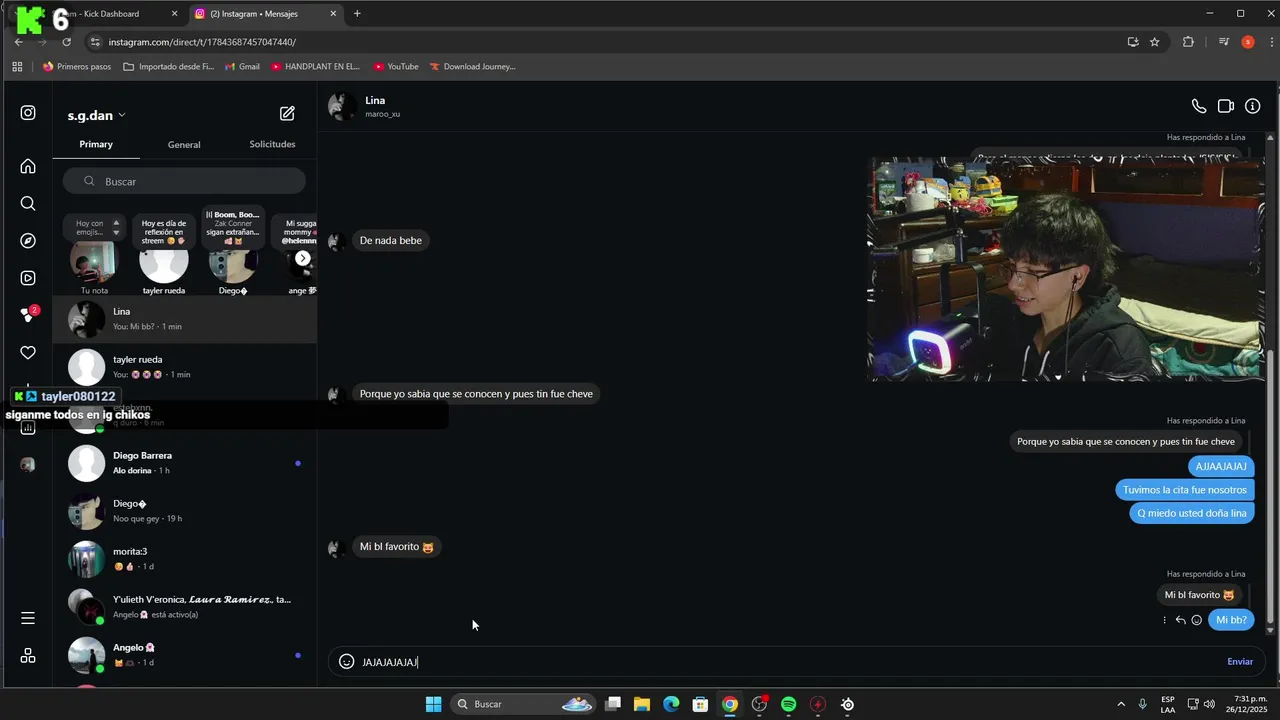The image size is (1280, 720).
Task: Open emoji picker in message box
Action: (346, 661)
